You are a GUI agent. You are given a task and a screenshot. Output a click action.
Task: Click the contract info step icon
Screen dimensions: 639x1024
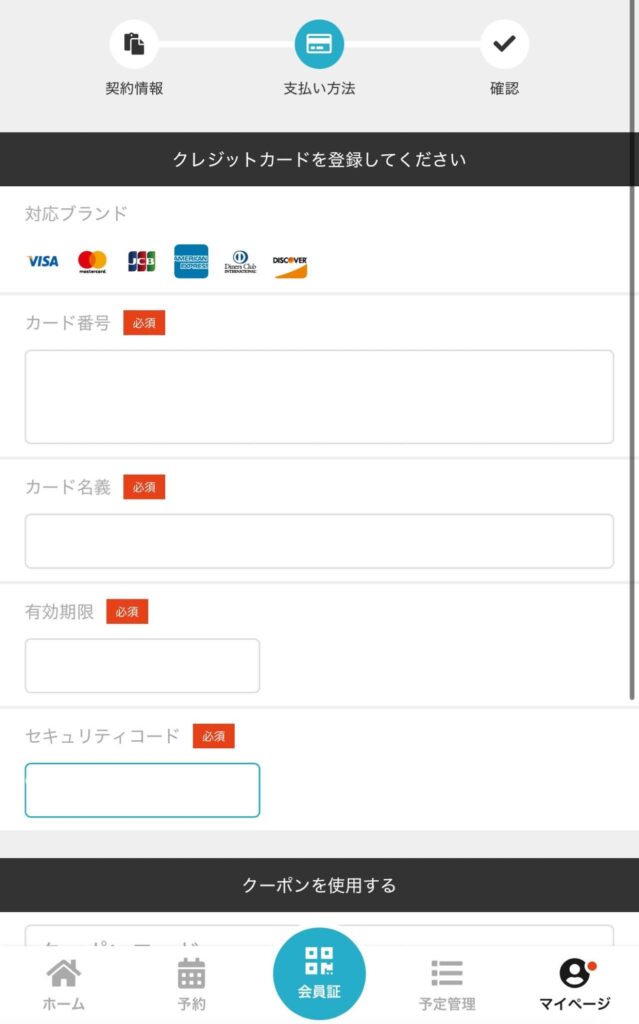[x=134, y=44]
